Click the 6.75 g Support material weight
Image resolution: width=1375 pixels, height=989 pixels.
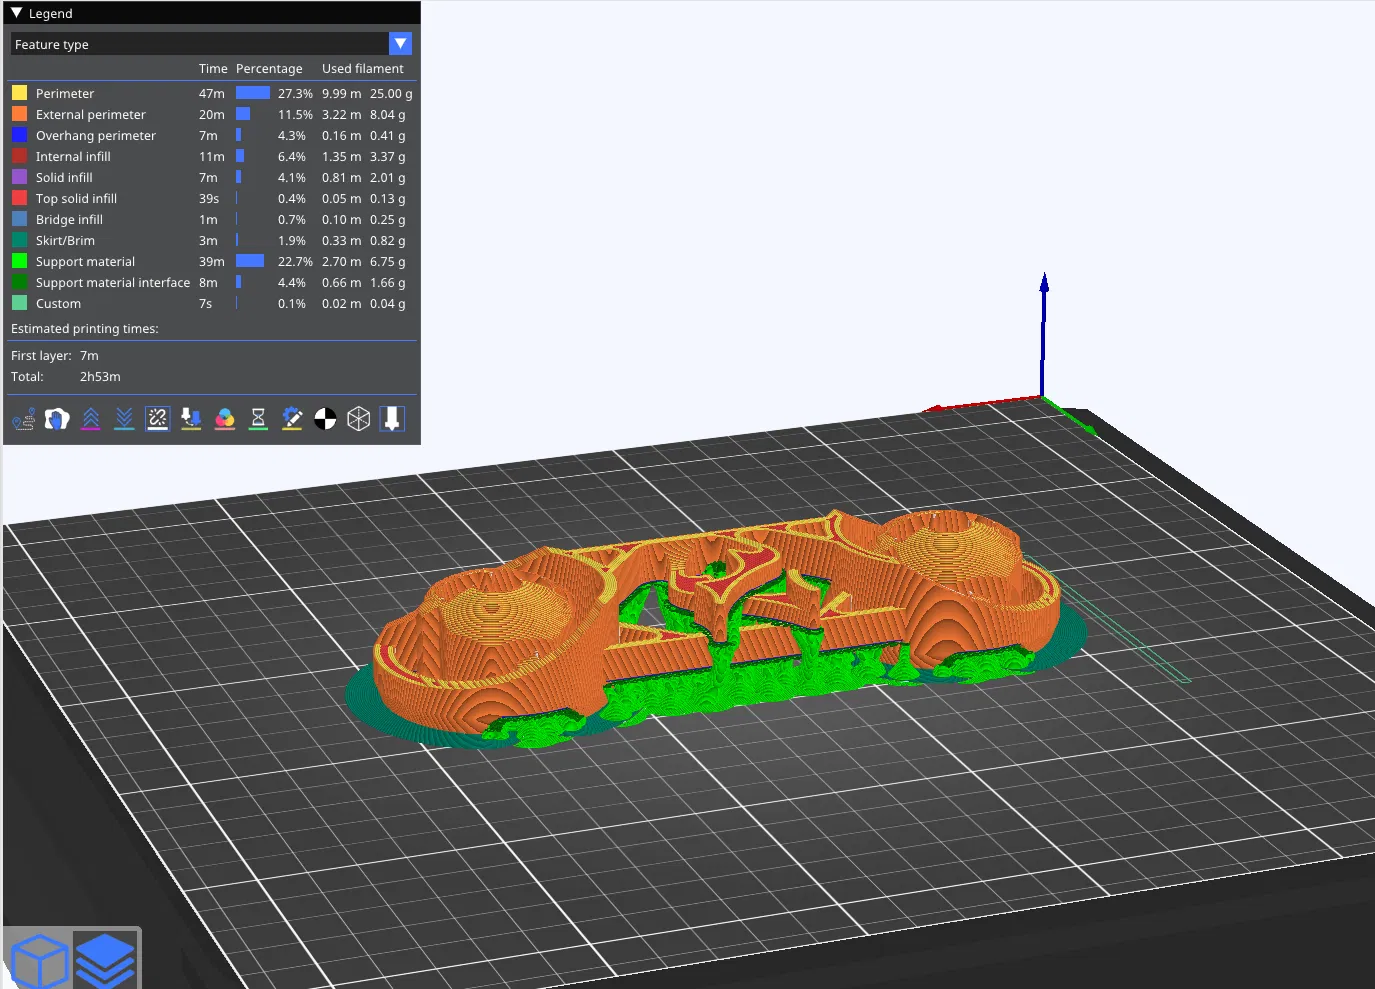pyautogui.click(x=388, y=262)
